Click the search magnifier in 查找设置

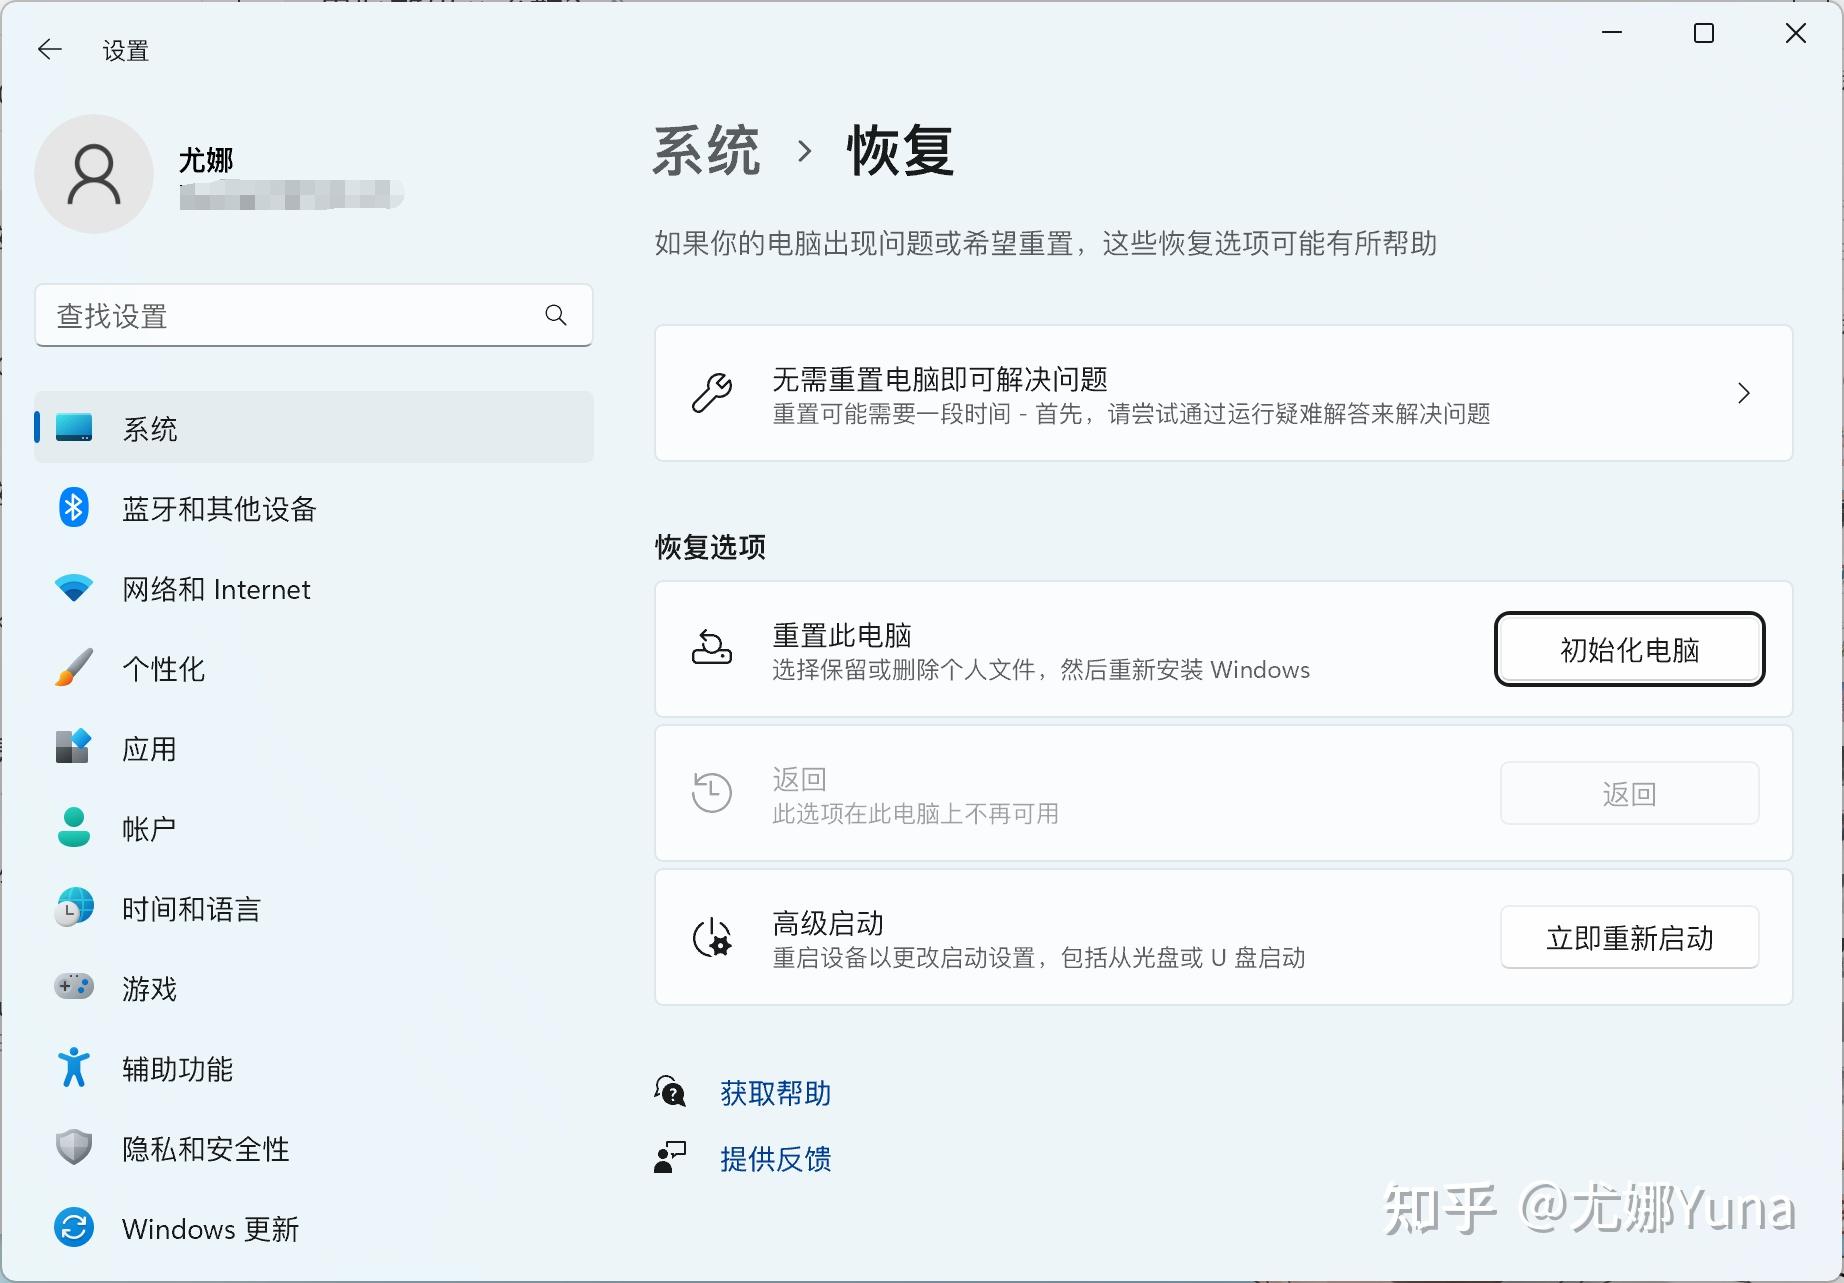tap(556, 315)
